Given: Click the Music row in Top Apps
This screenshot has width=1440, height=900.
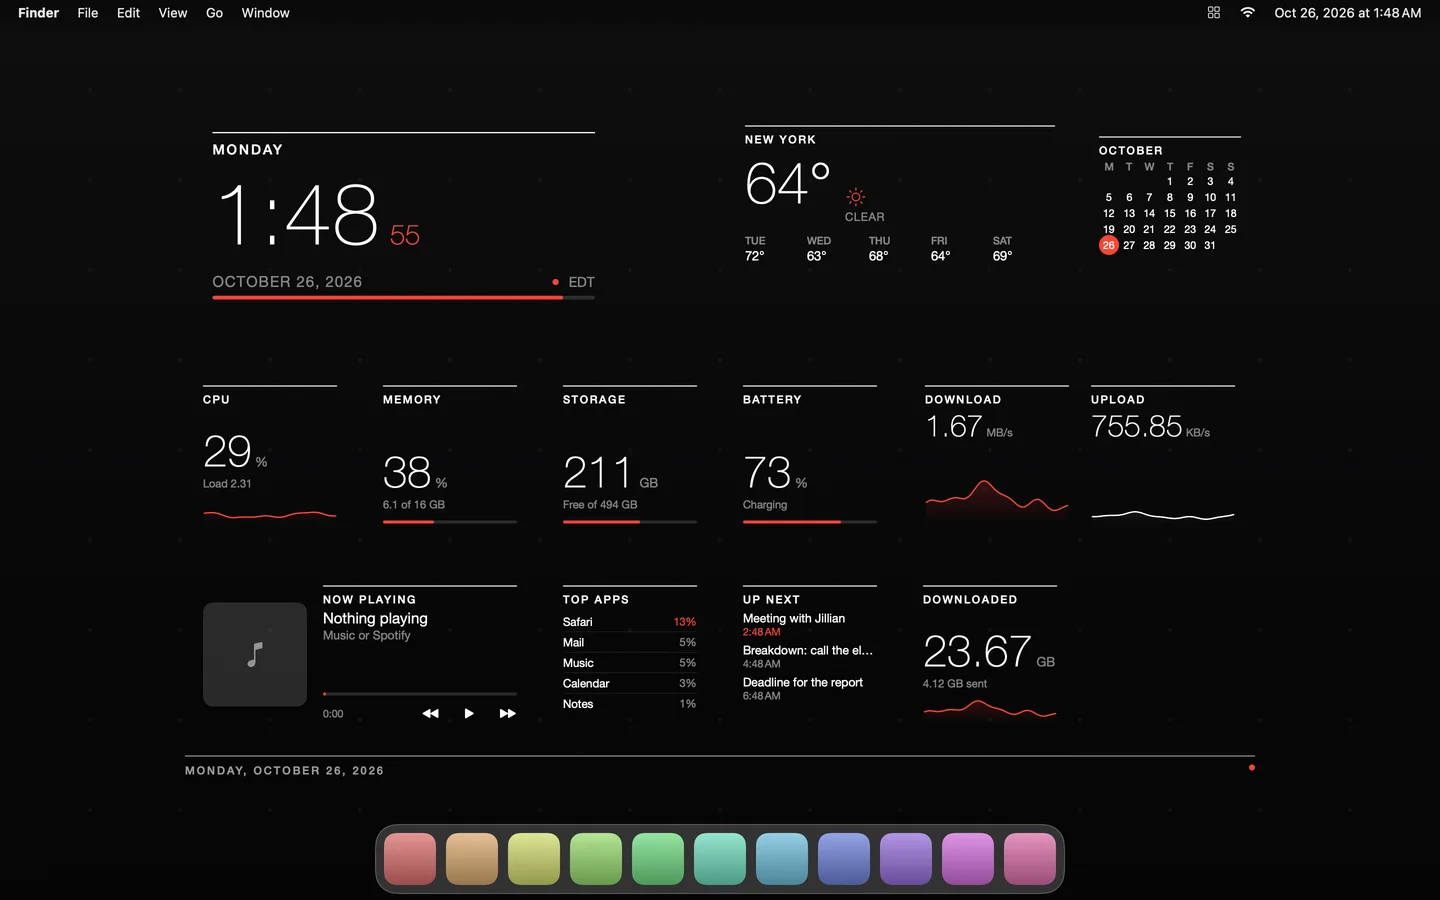Looking at the screenshot, I should (629, 663).
